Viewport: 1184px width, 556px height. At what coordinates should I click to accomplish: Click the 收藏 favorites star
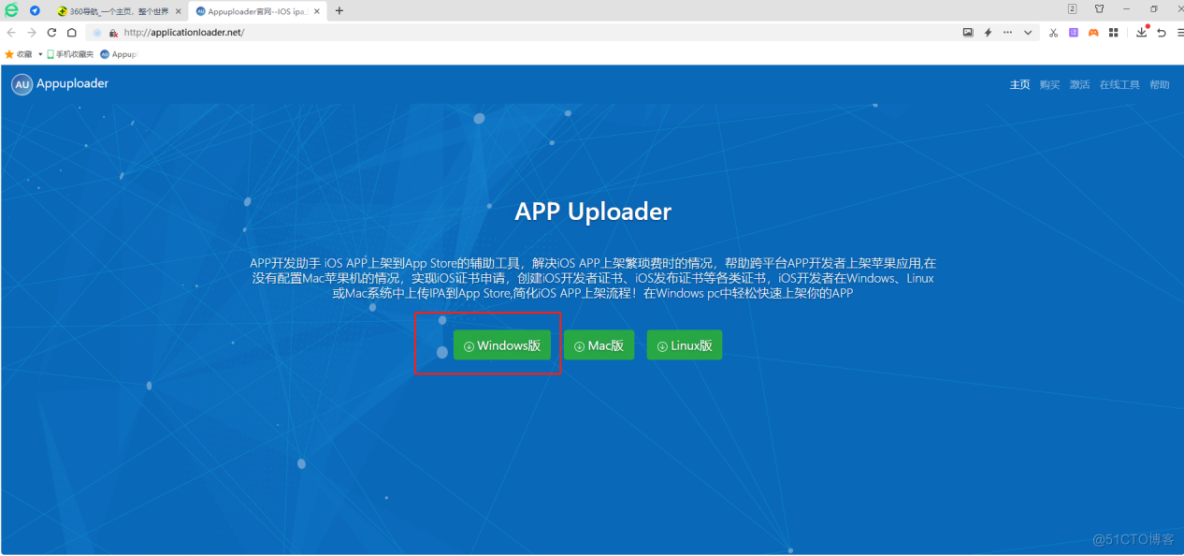[10, 54]
